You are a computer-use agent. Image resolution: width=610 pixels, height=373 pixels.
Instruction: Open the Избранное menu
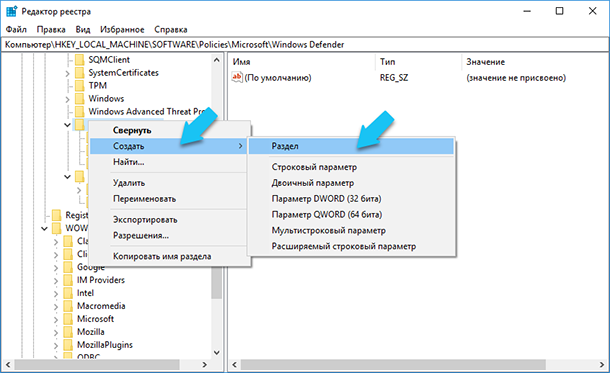[x=122, y=30]
